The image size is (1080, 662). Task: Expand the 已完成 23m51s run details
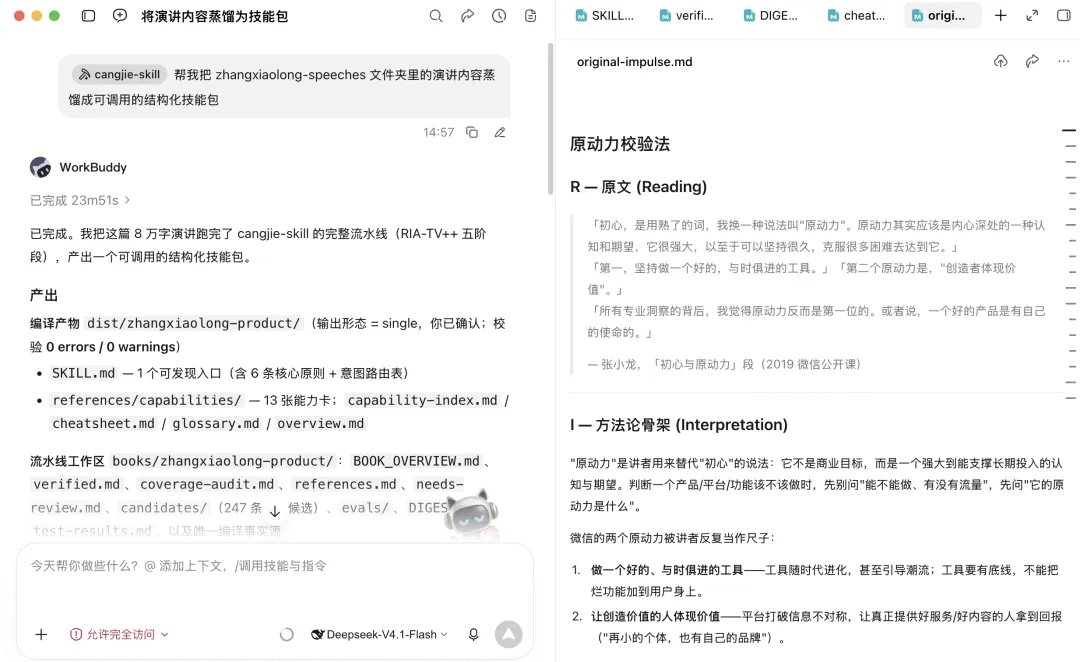[x=80, y=200]
